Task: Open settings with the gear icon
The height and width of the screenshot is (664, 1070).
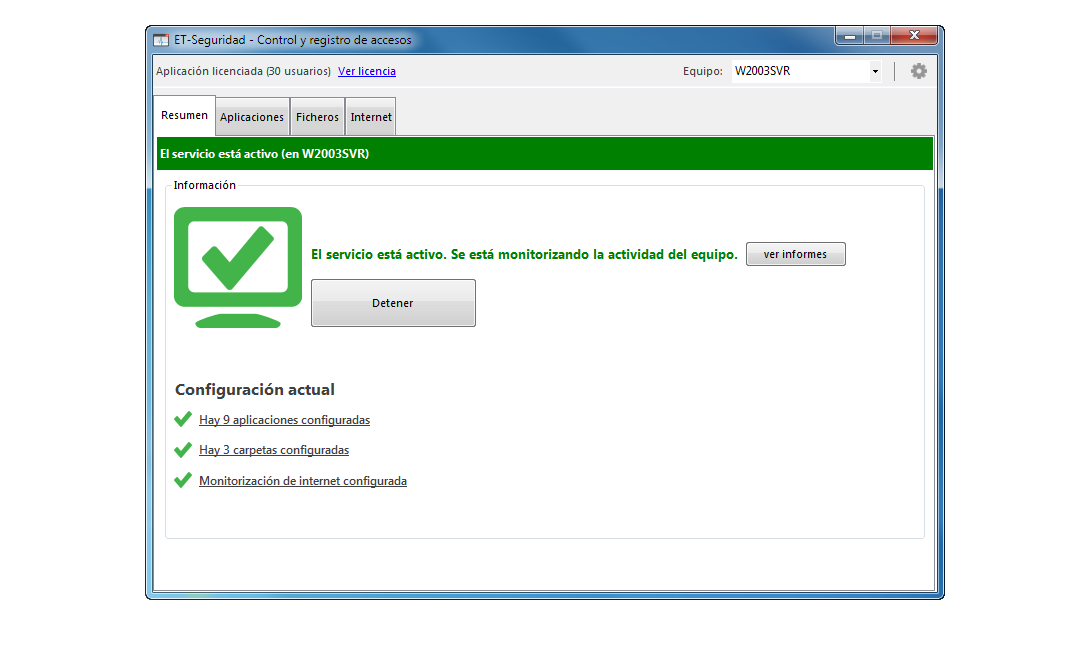Action: click(x=919, y=71)
